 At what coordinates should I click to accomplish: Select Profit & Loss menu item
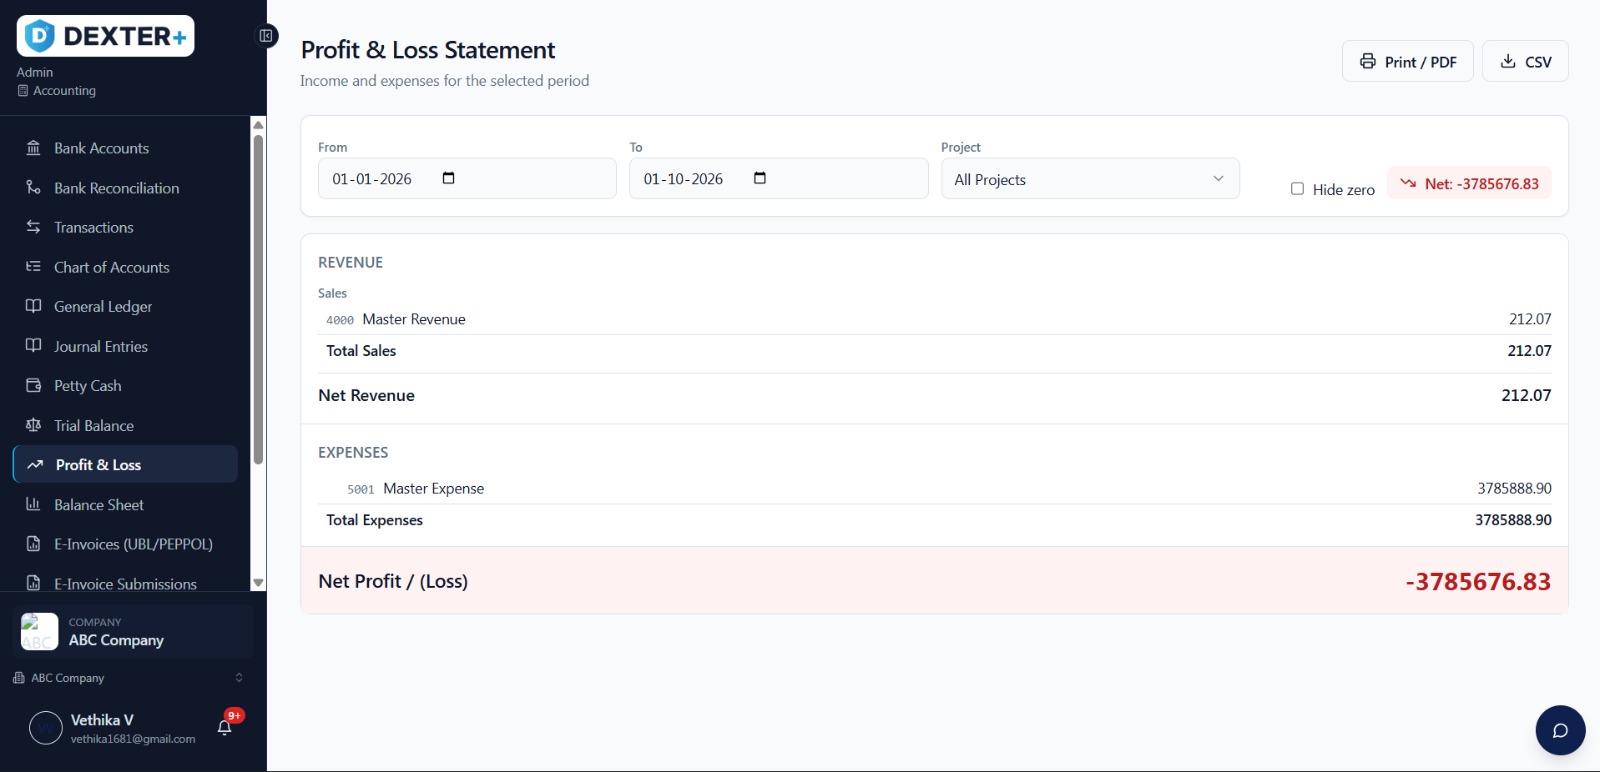pos(125,464)
